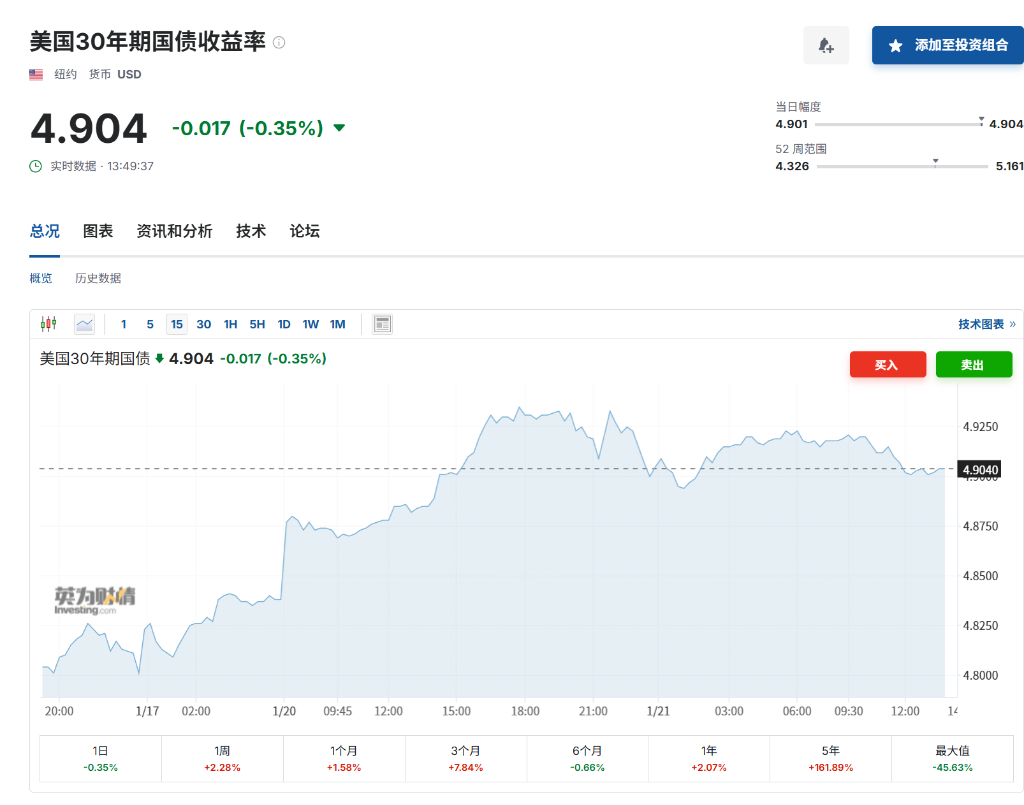
Task: Select the 30 minute interval
Action: [204, 324]
